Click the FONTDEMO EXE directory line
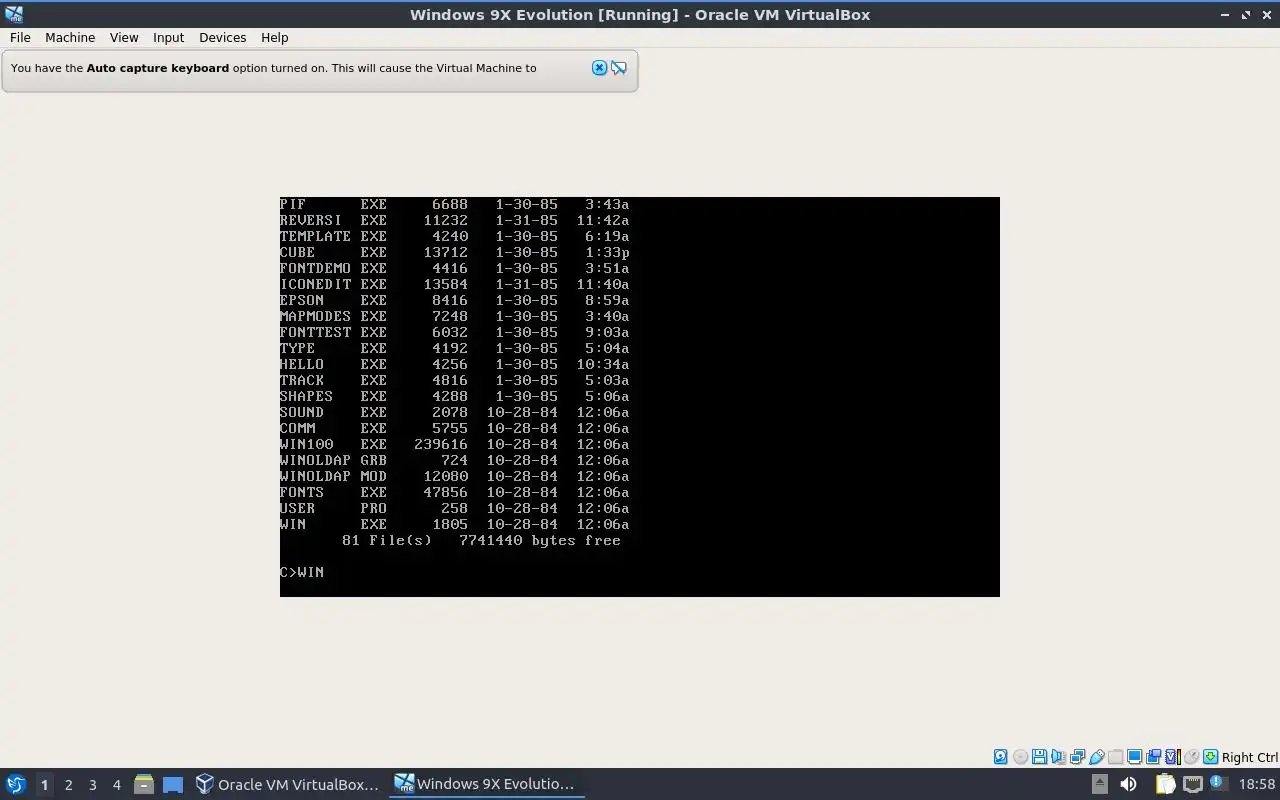The width and height of the screenshot is (1280, 800). (x=454, y=268)
